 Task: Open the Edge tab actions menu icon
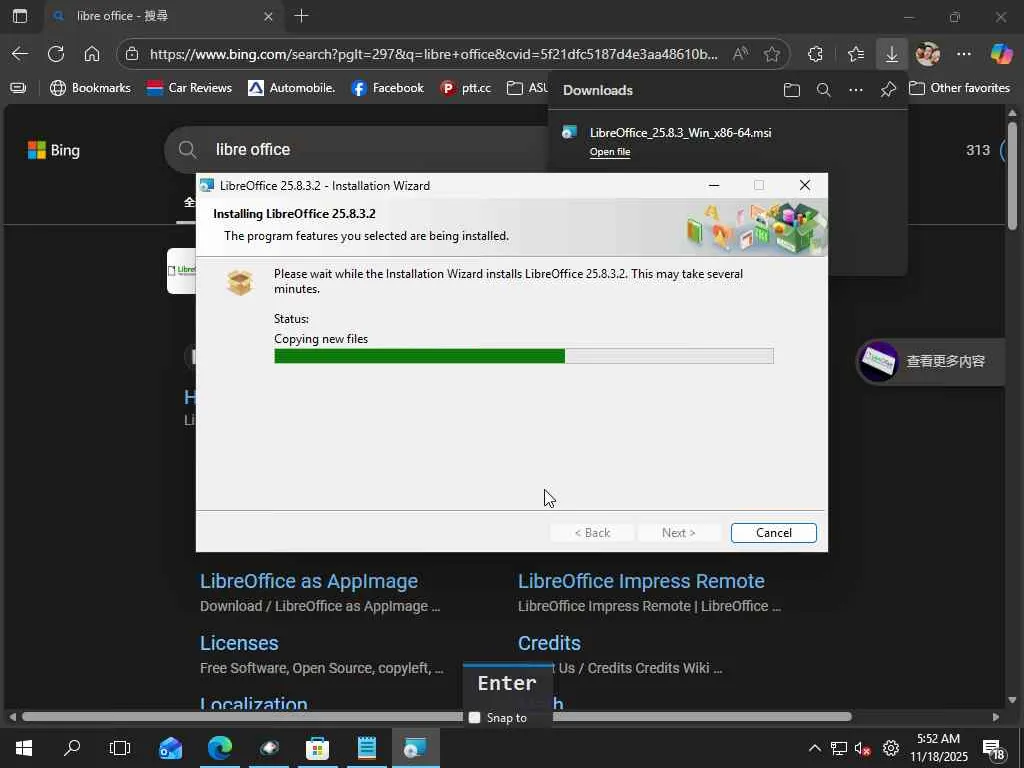pyautogui.click(x=20, y=16)
